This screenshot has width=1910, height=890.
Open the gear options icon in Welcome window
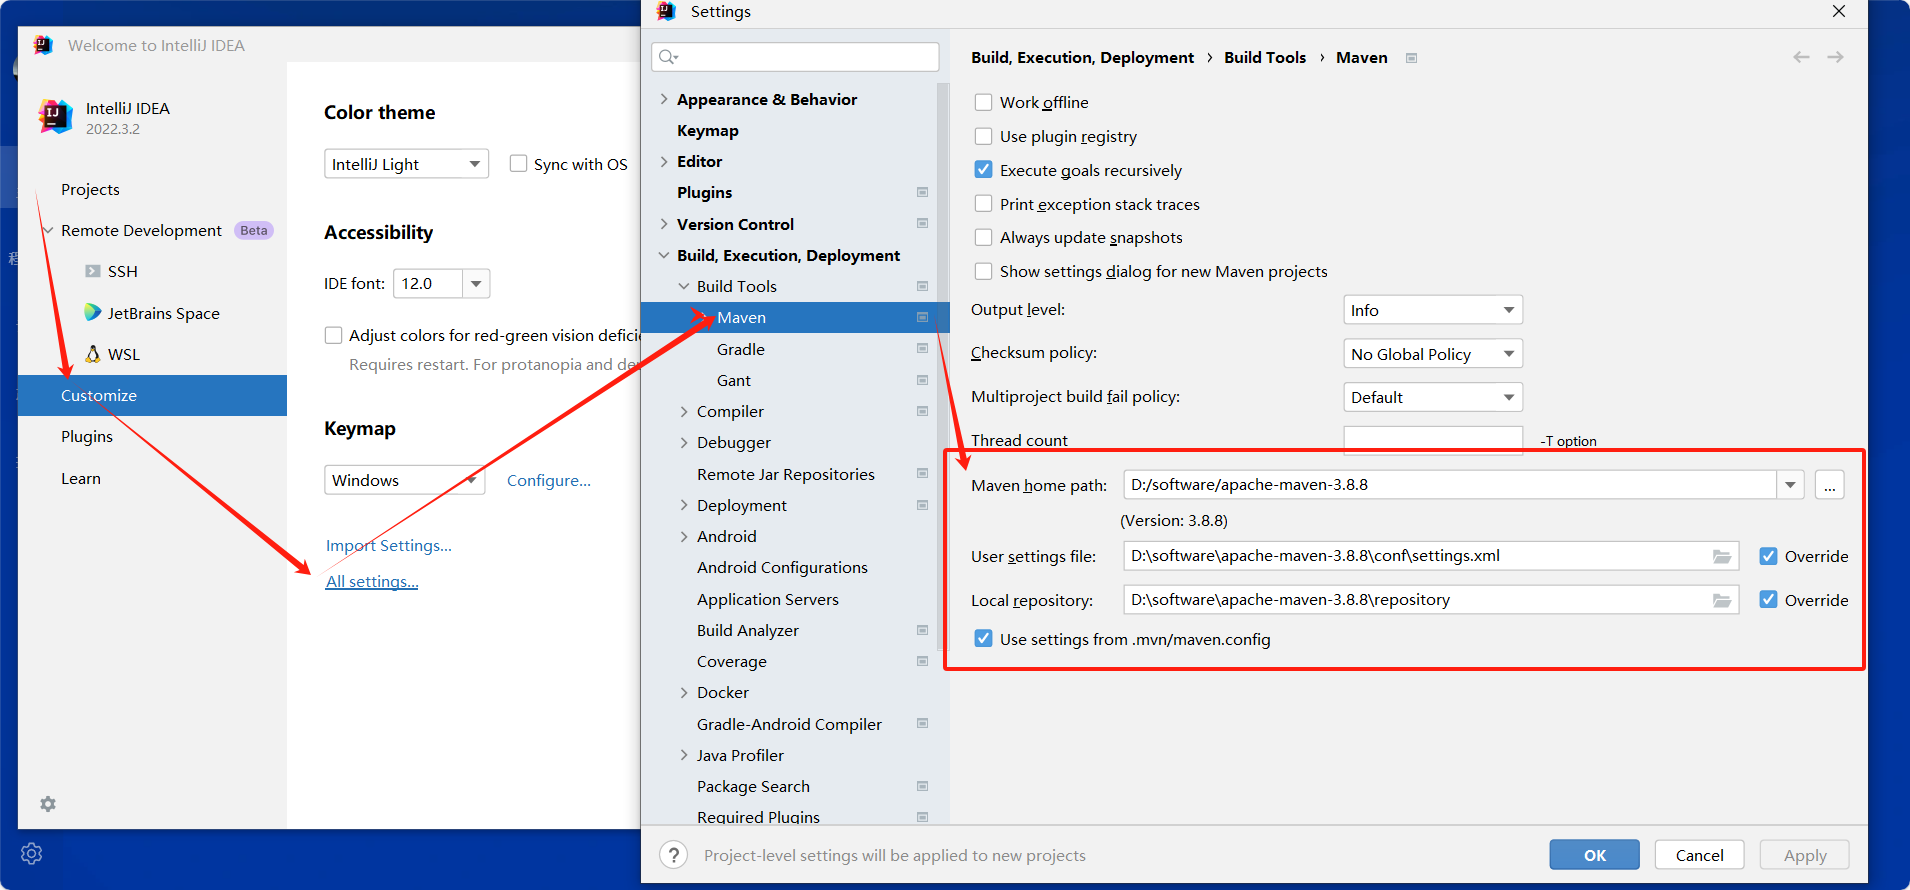(x=48, y=804)
